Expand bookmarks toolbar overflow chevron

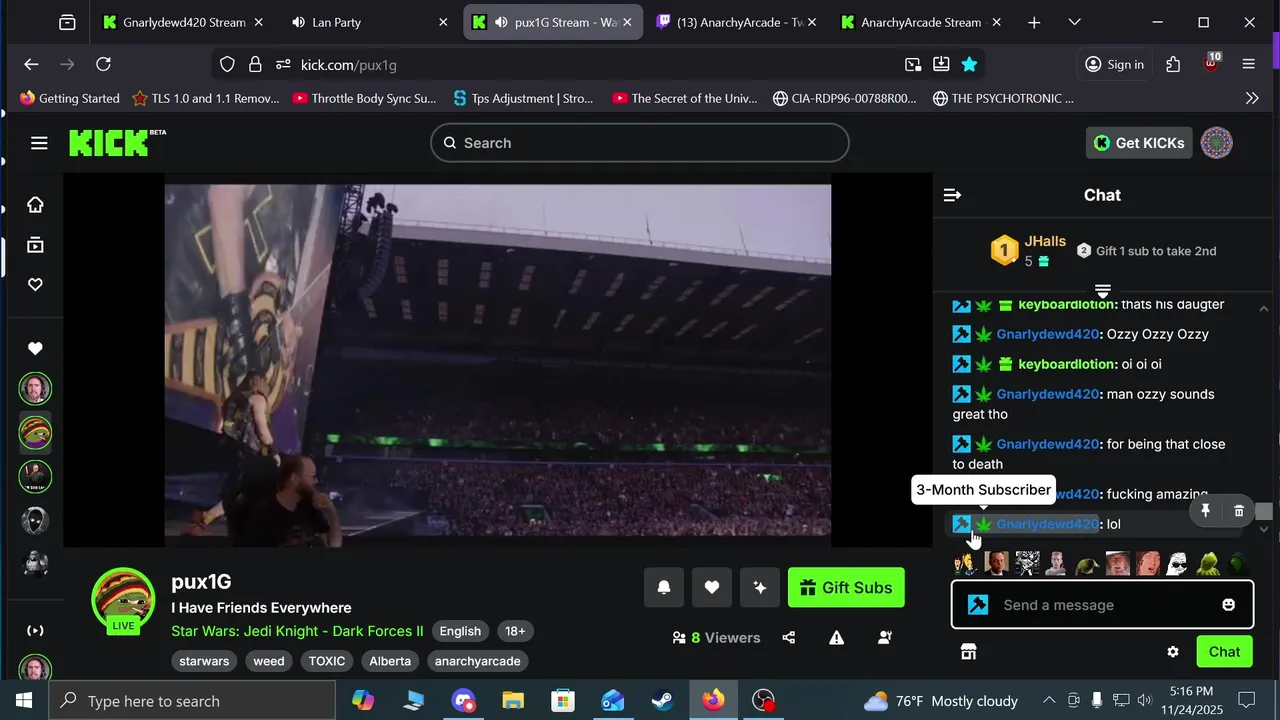coord(1252,98)
